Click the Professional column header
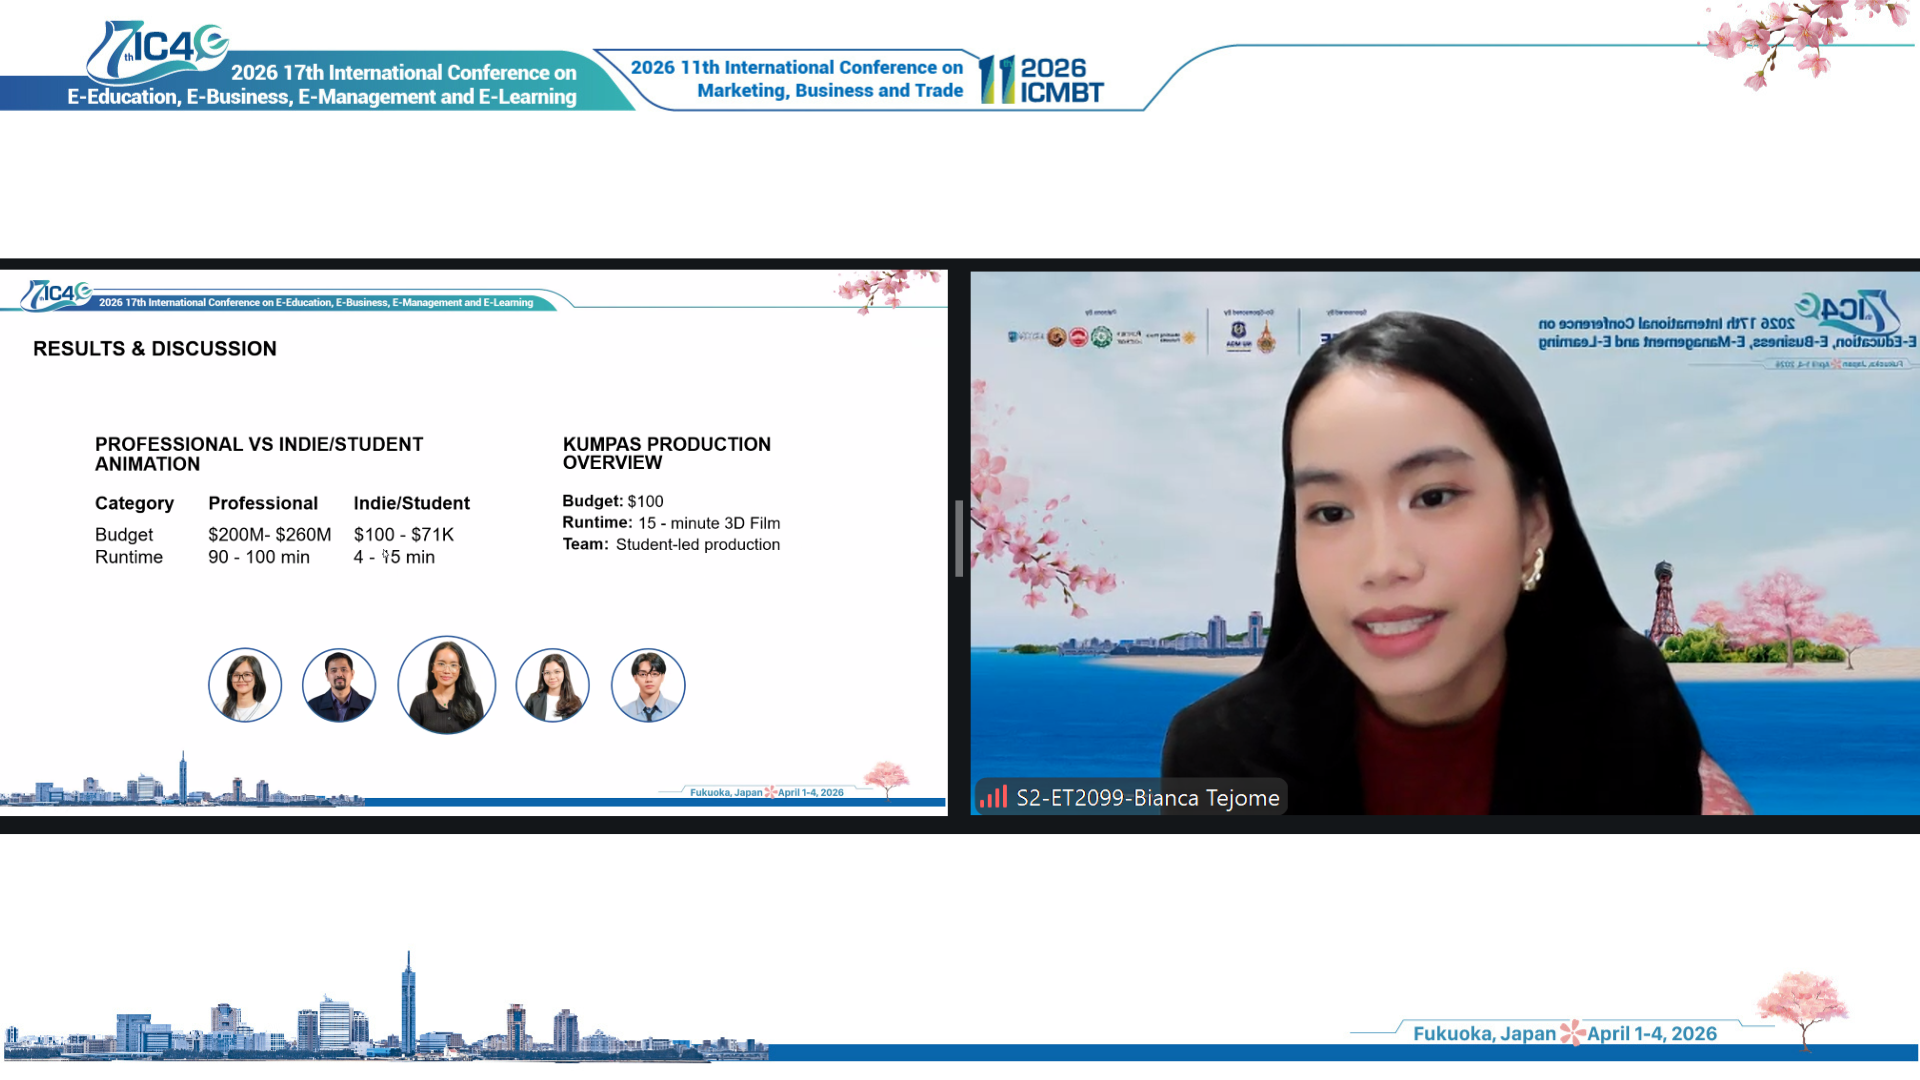 263,503
